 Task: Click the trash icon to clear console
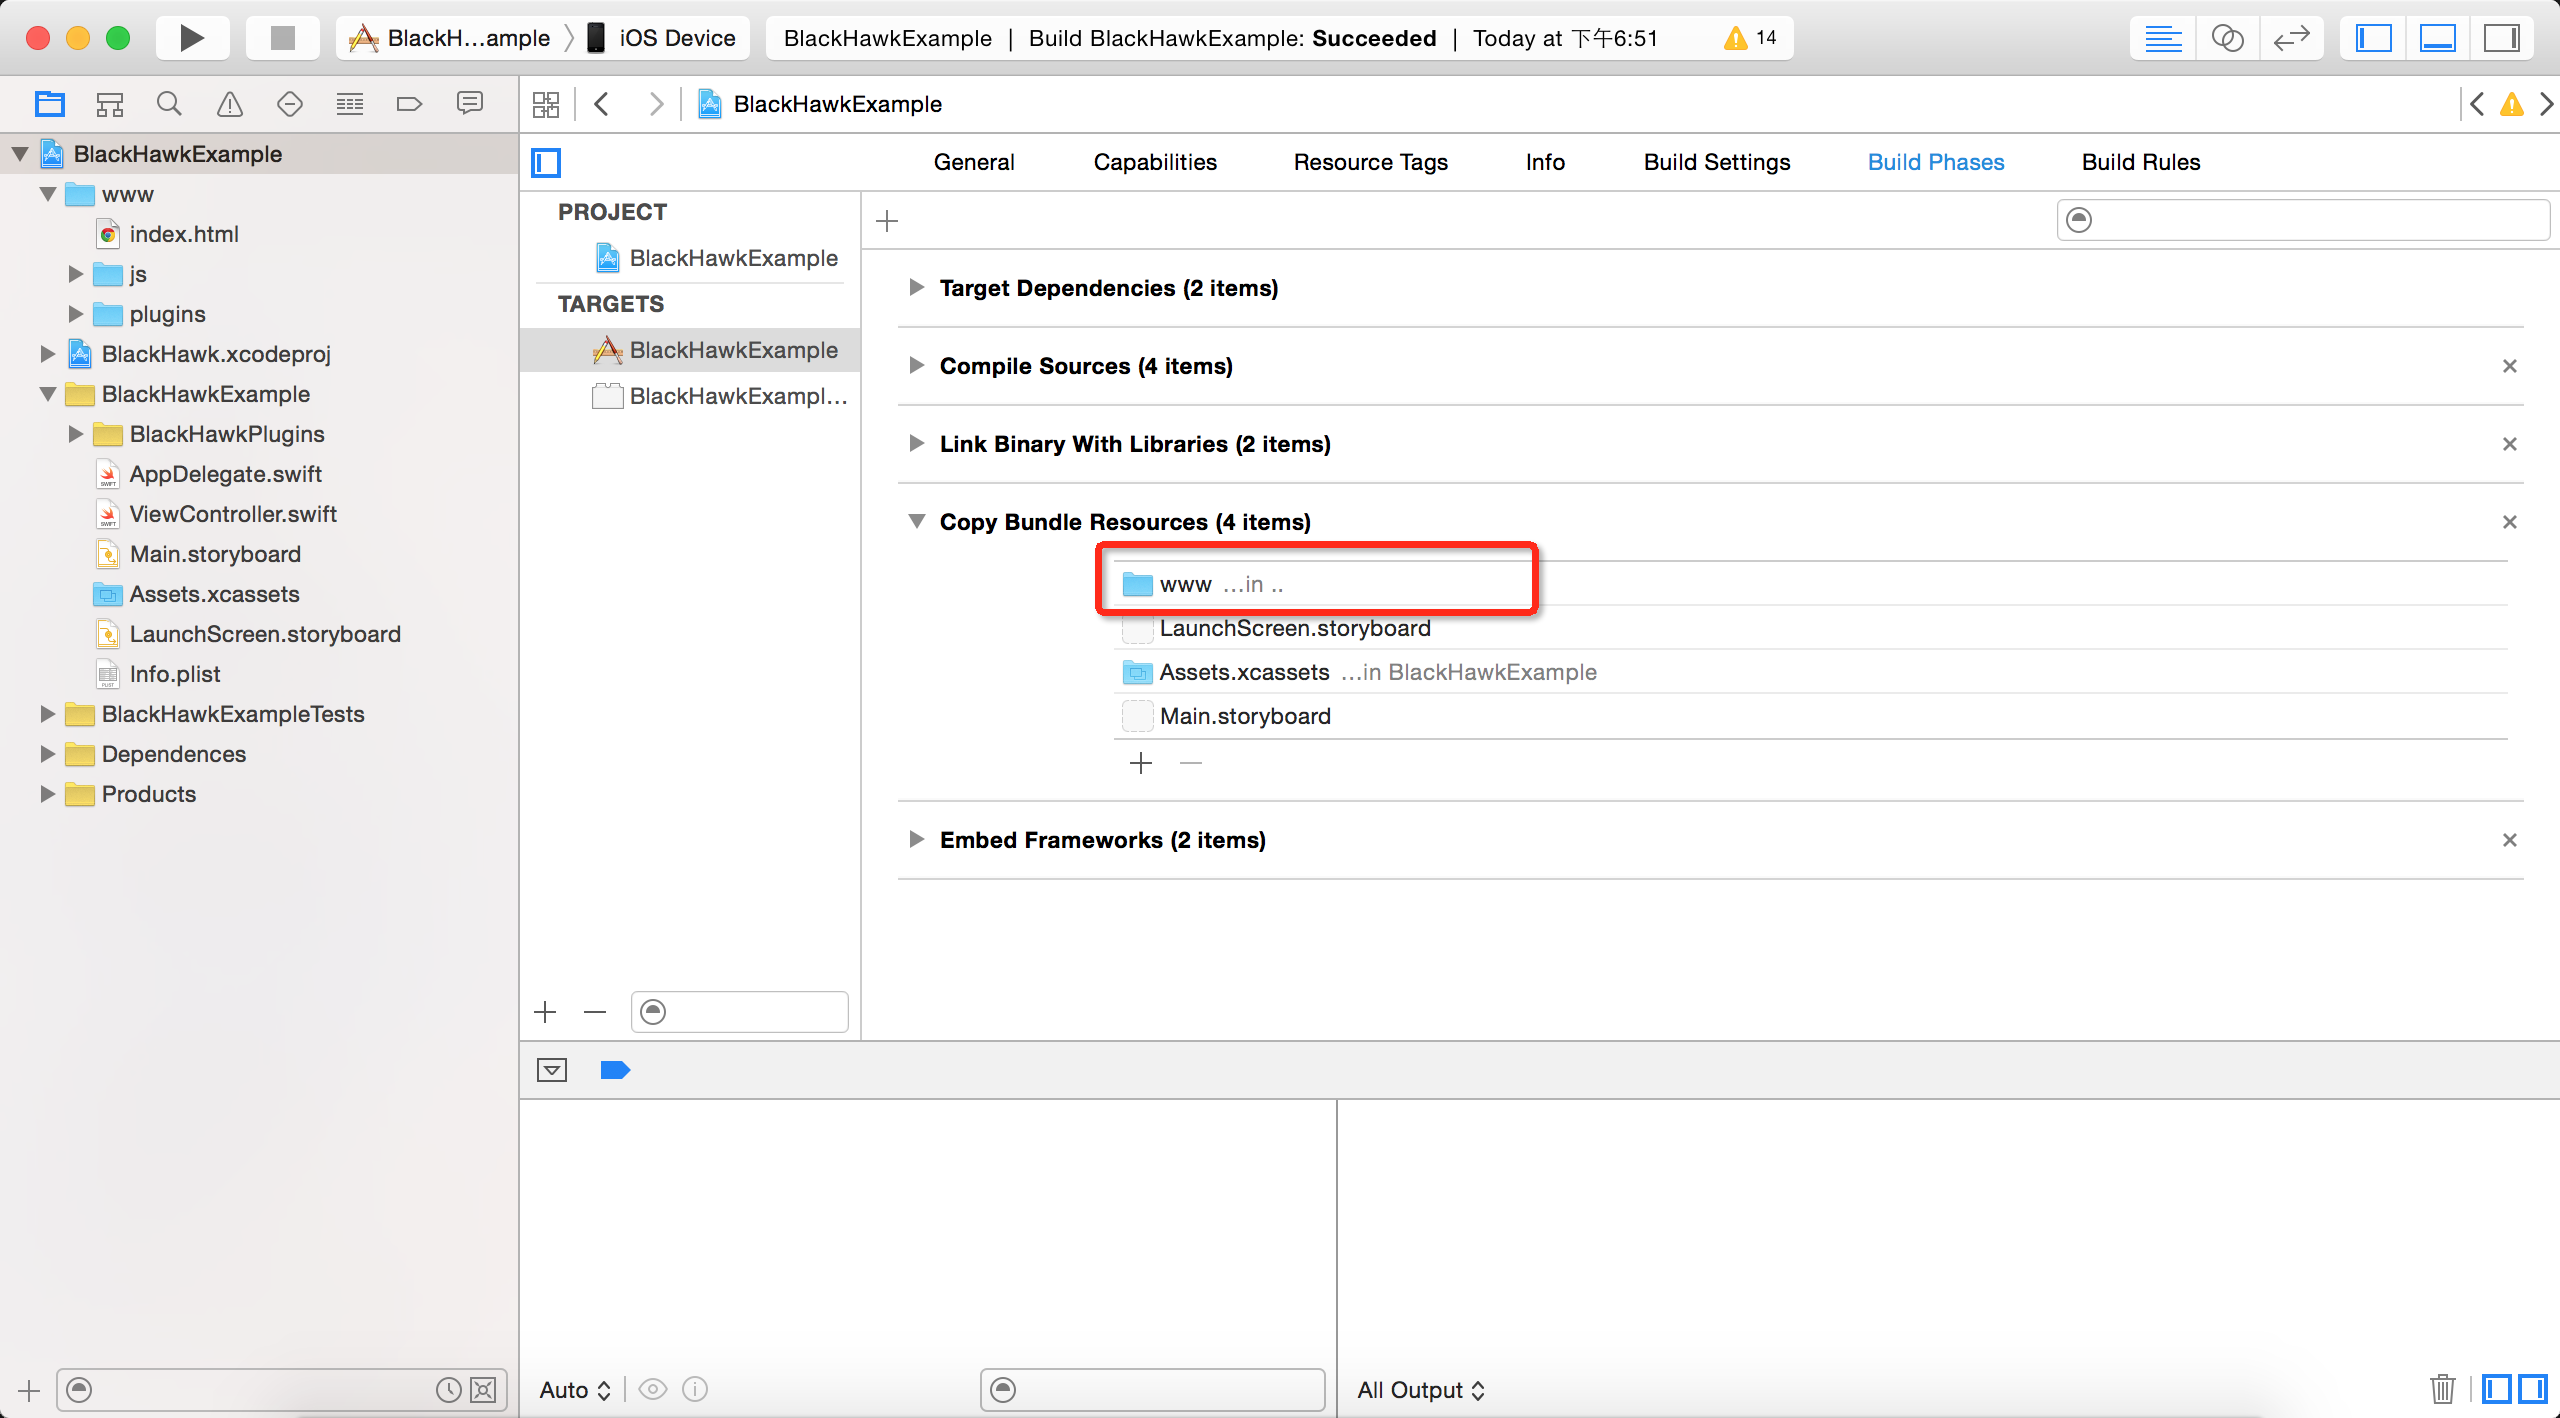coord(2442,1389)
